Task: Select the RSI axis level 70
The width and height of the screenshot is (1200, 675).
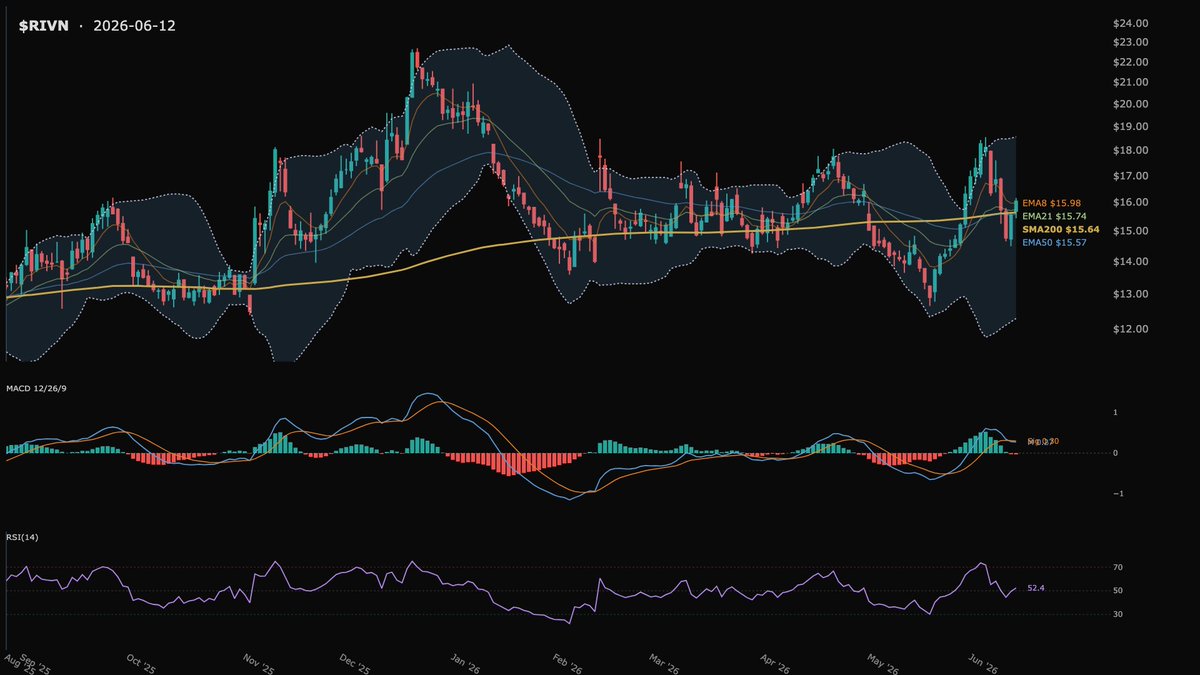Action: tap(1118, 567)
